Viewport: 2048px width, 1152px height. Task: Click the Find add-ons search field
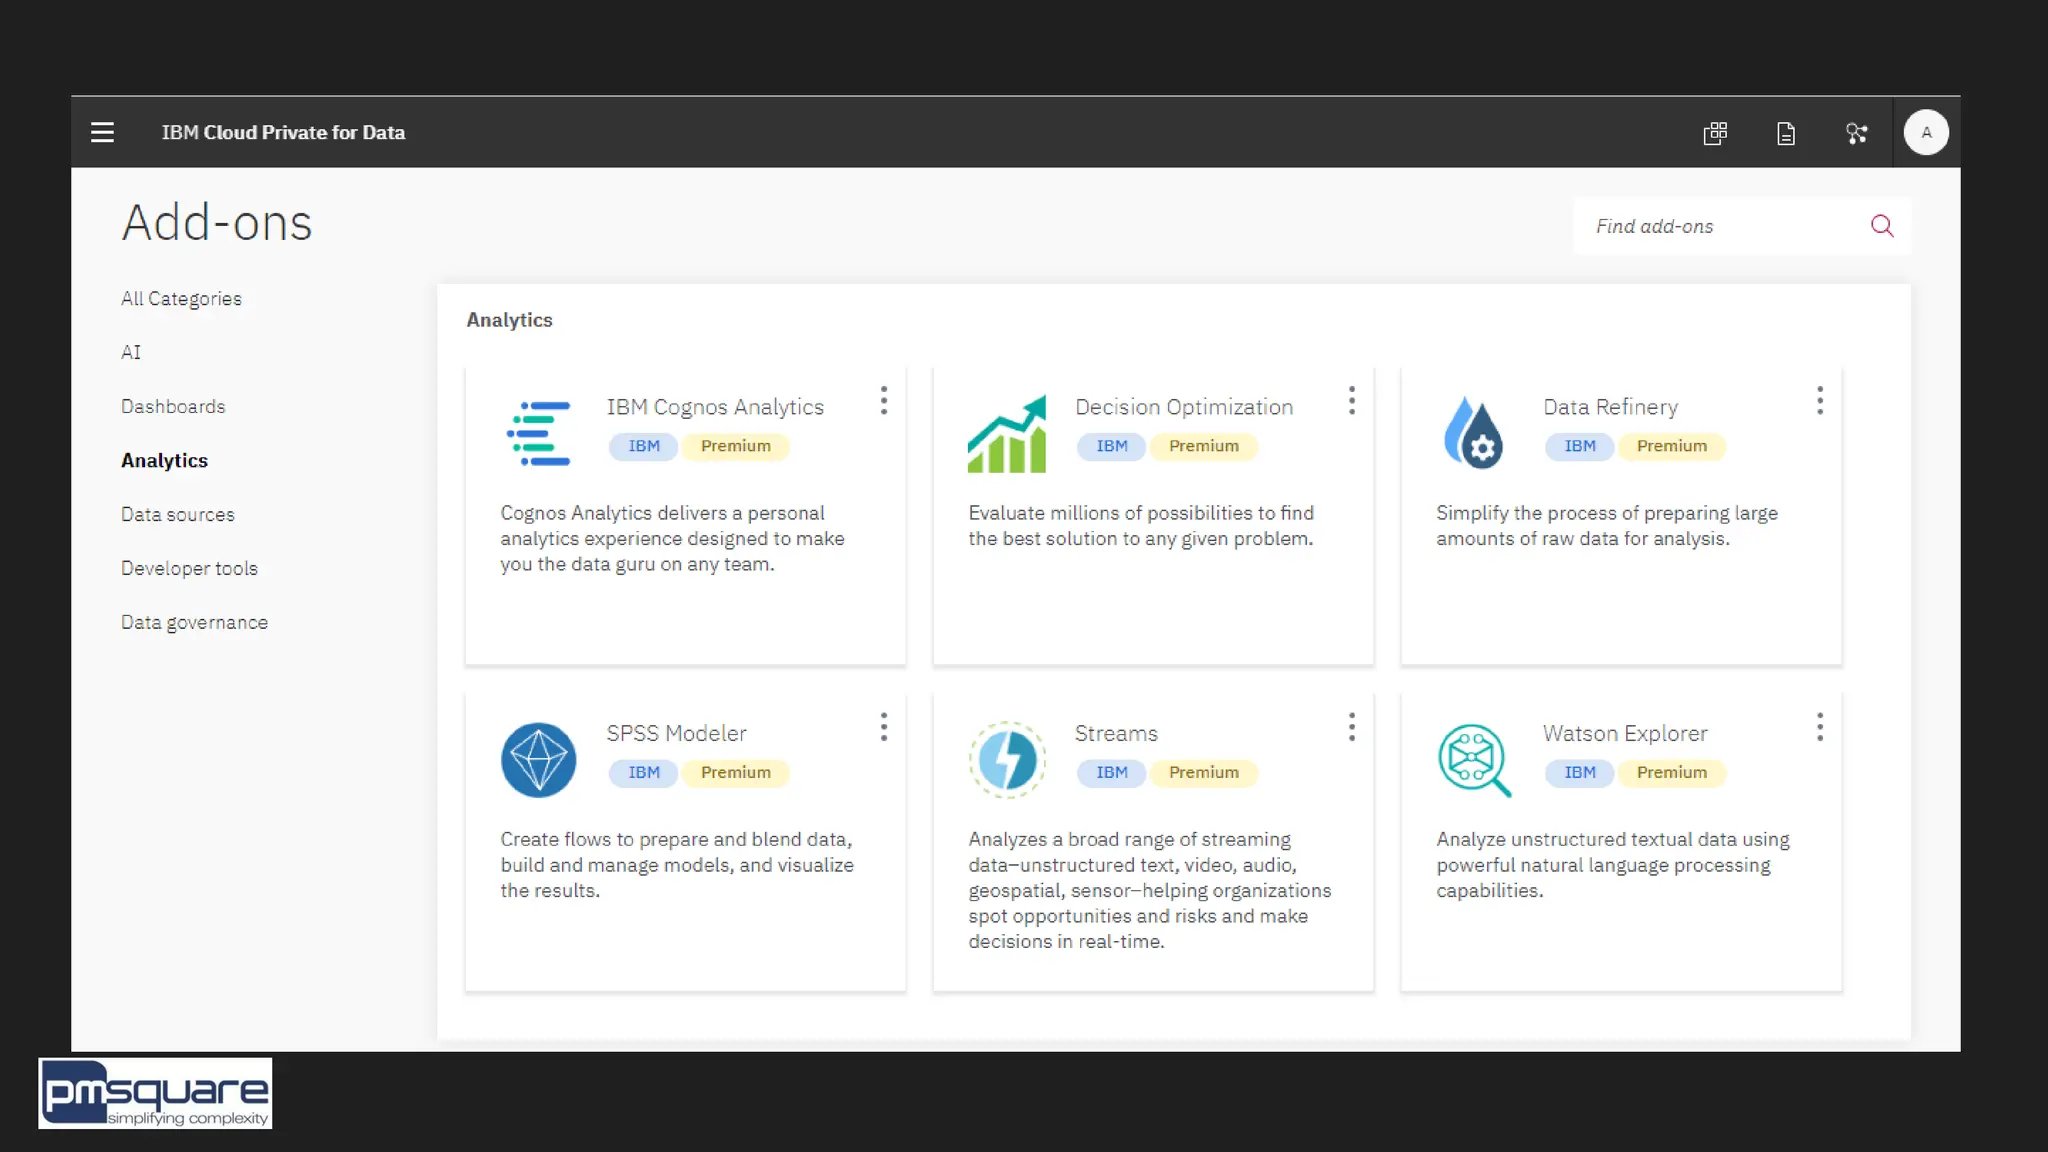tap(1720, 227)
